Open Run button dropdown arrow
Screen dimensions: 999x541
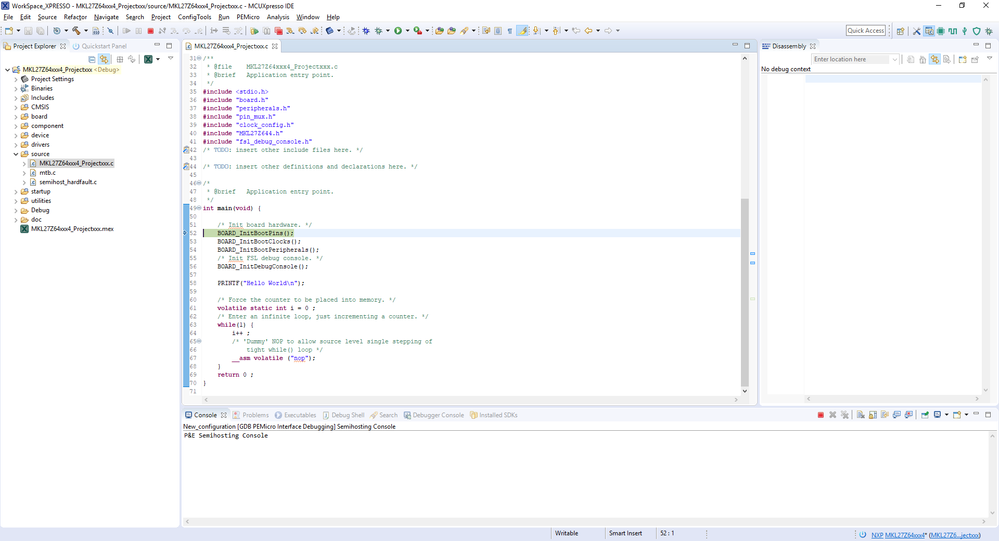[407, 31]
